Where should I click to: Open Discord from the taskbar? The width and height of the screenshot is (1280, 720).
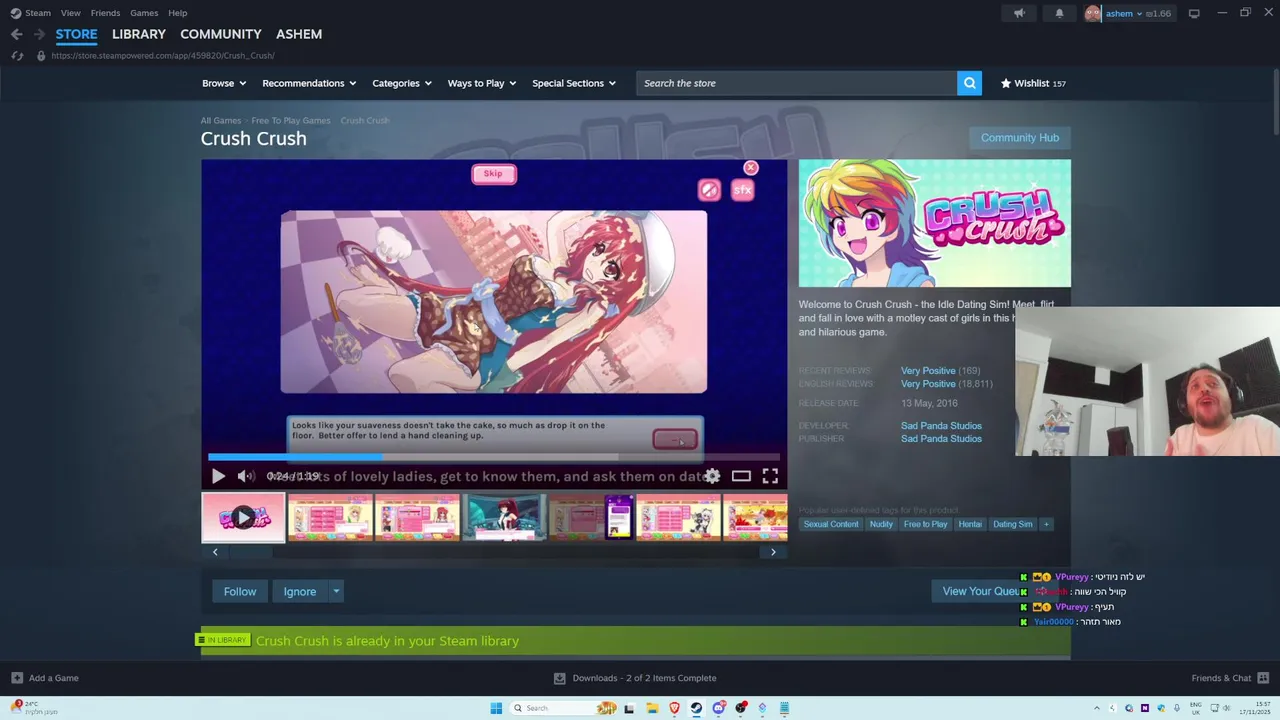click(718, 708)
